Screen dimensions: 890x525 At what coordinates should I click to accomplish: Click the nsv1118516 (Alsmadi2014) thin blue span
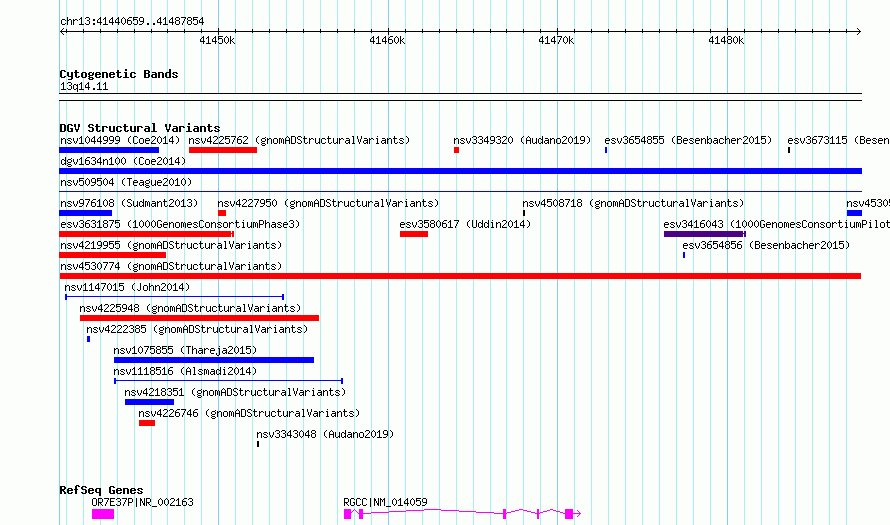pos(228,381)
